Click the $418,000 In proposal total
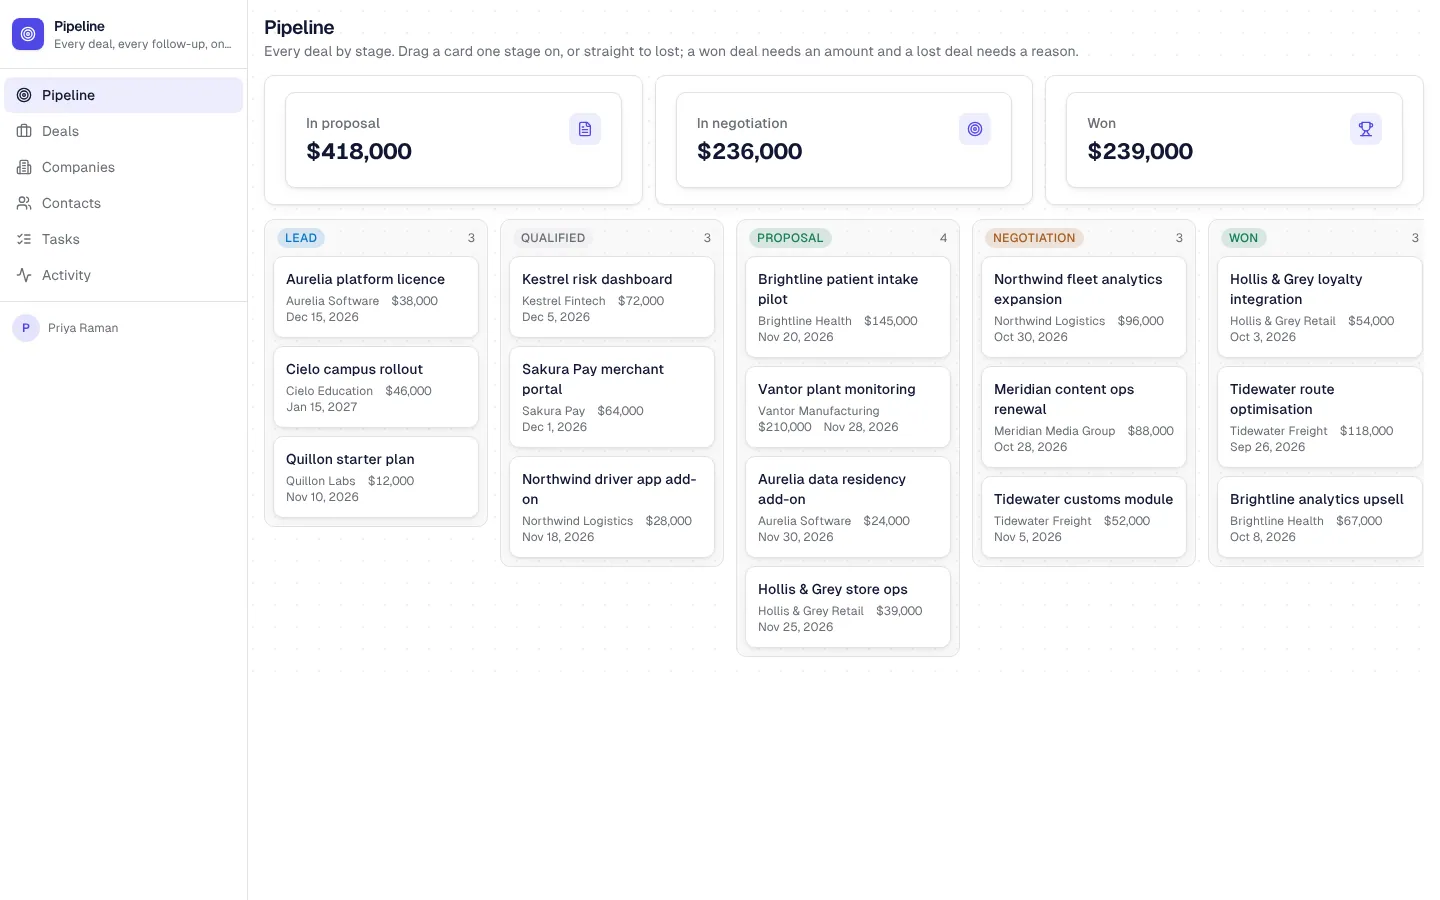This screenshot has width=1440, height=900. coord(359,151)
